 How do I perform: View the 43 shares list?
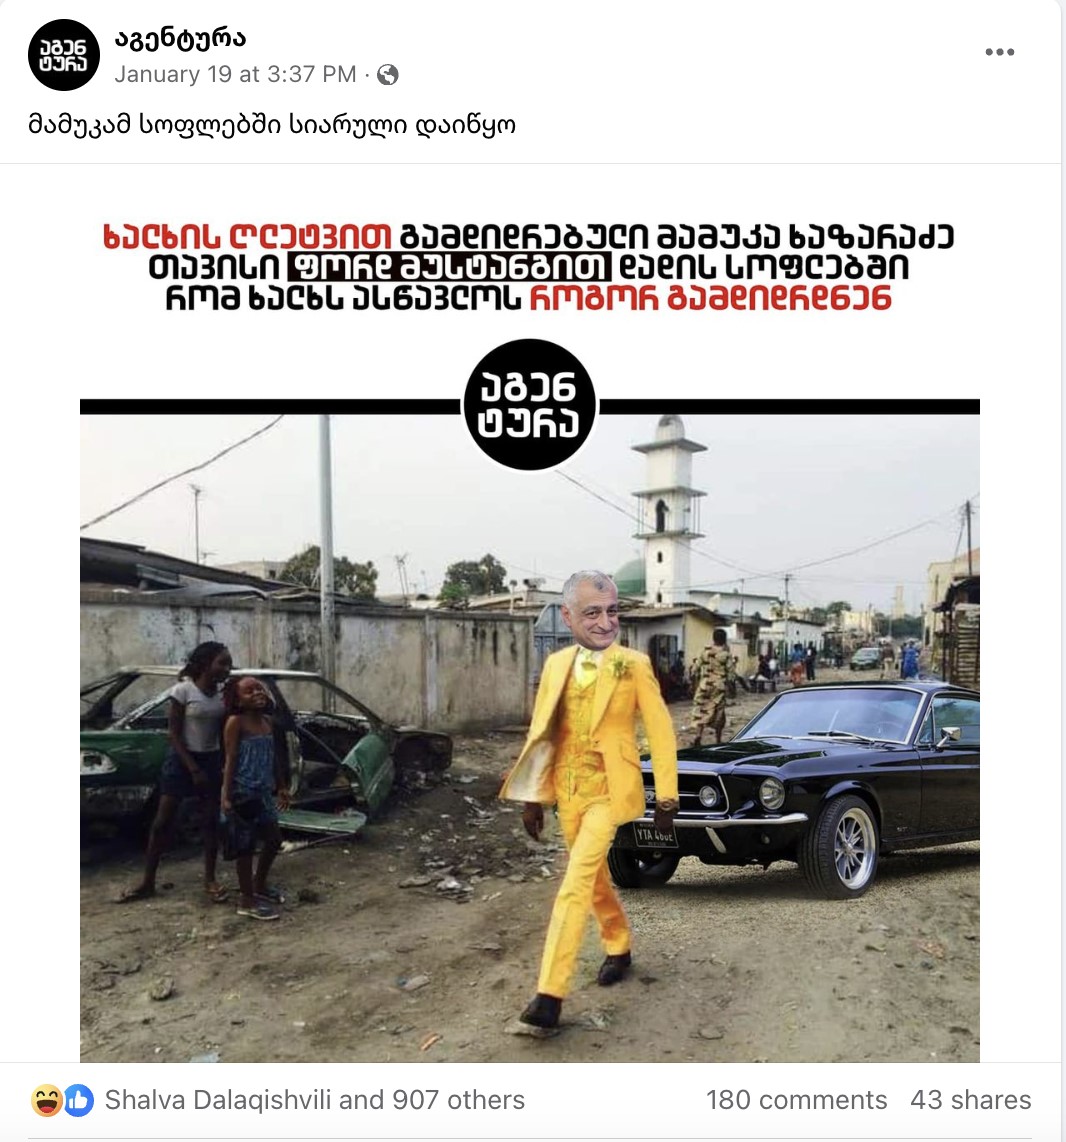coord(970,1100)
